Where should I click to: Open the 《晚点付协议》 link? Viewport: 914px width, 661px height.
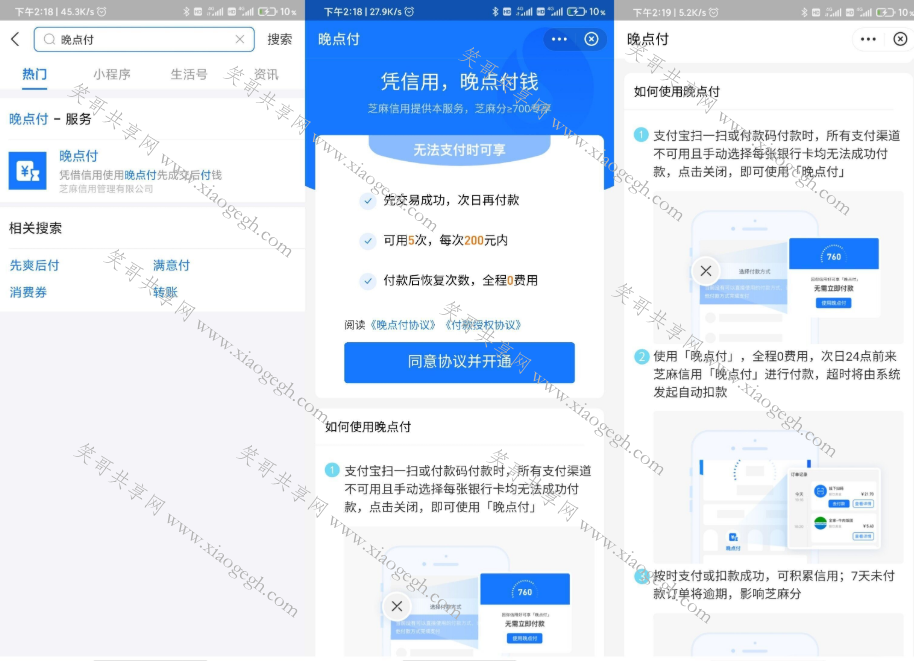[x=403, y=325]
